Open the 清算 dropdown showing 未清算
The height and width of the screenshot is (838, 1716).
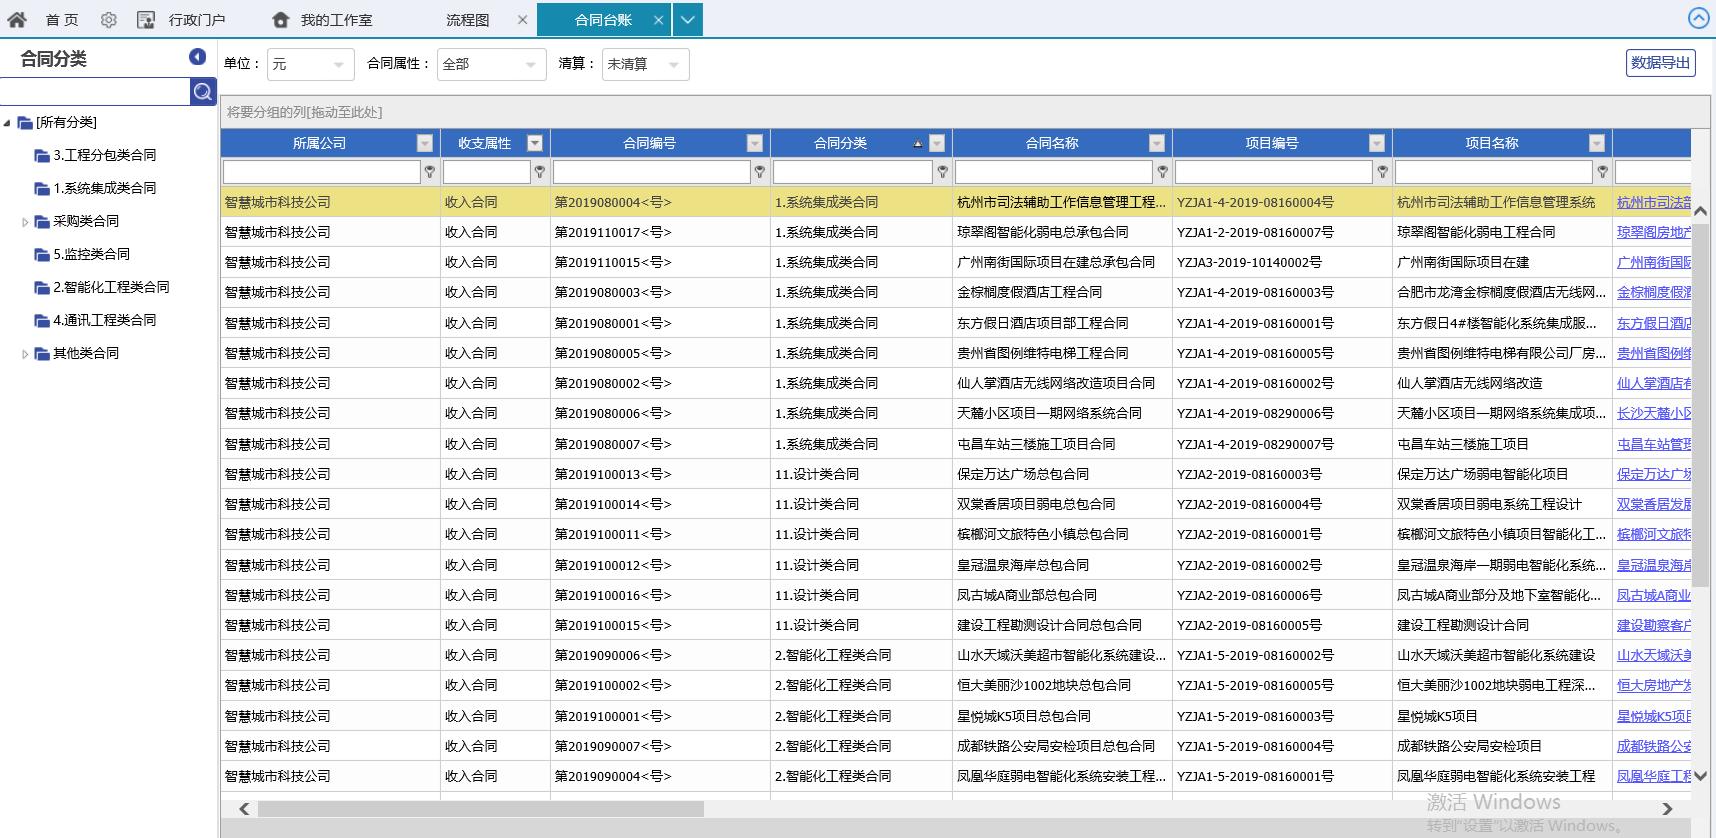click(x=644, y=64)
